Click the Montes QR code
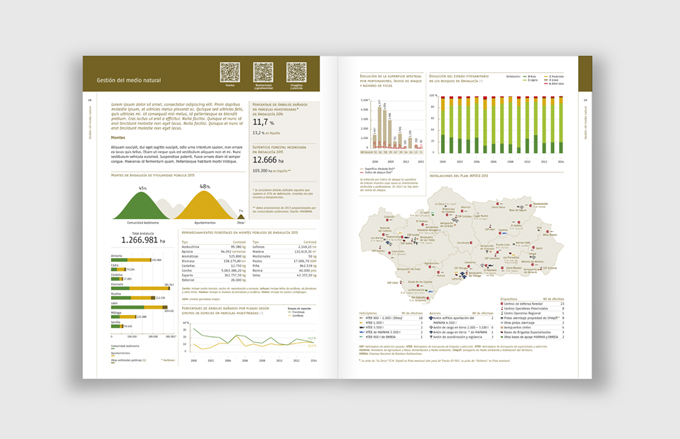Viewport: 680px width, 439px height. (x=230, y=73)
